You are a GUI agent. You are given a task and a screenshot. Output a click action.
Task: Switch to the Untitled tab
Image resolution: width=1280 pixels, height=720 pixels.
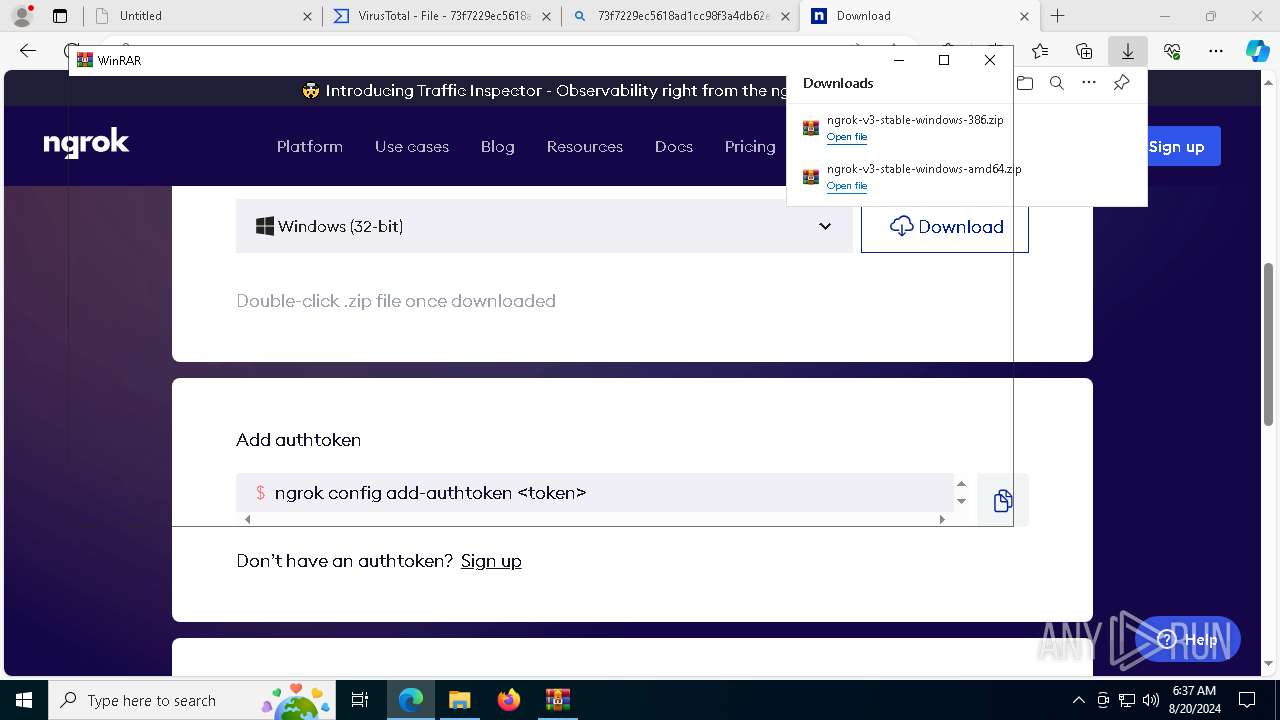point(202,16)
